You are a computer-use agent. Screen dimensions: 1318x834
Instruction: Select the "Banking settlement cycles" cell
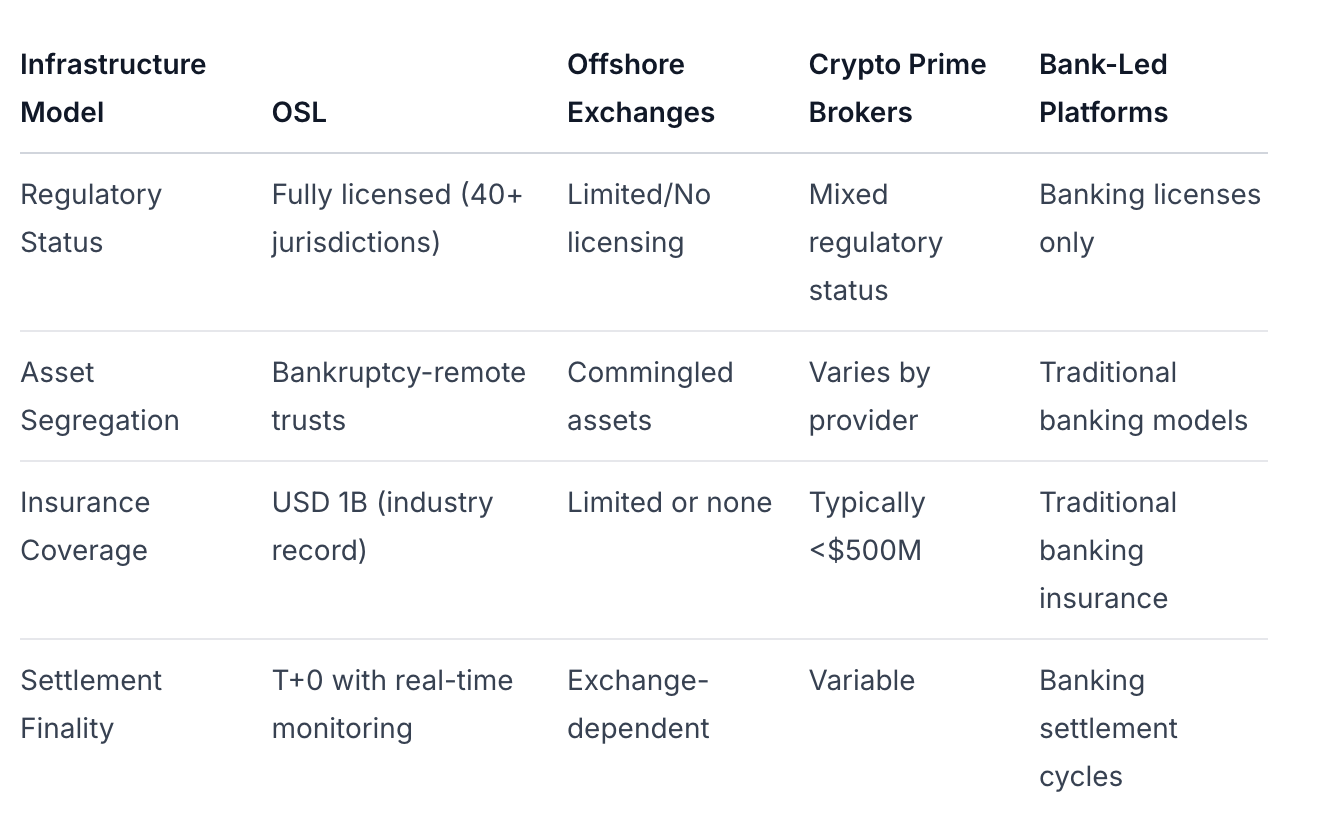(1108, 728)
